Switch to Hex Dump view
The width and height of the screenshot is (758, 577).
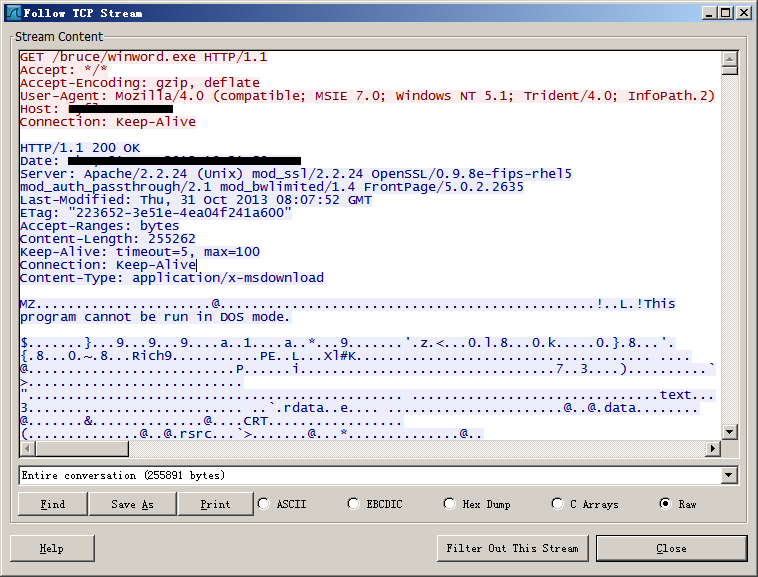pyautogui.click(x=449, y=504)
